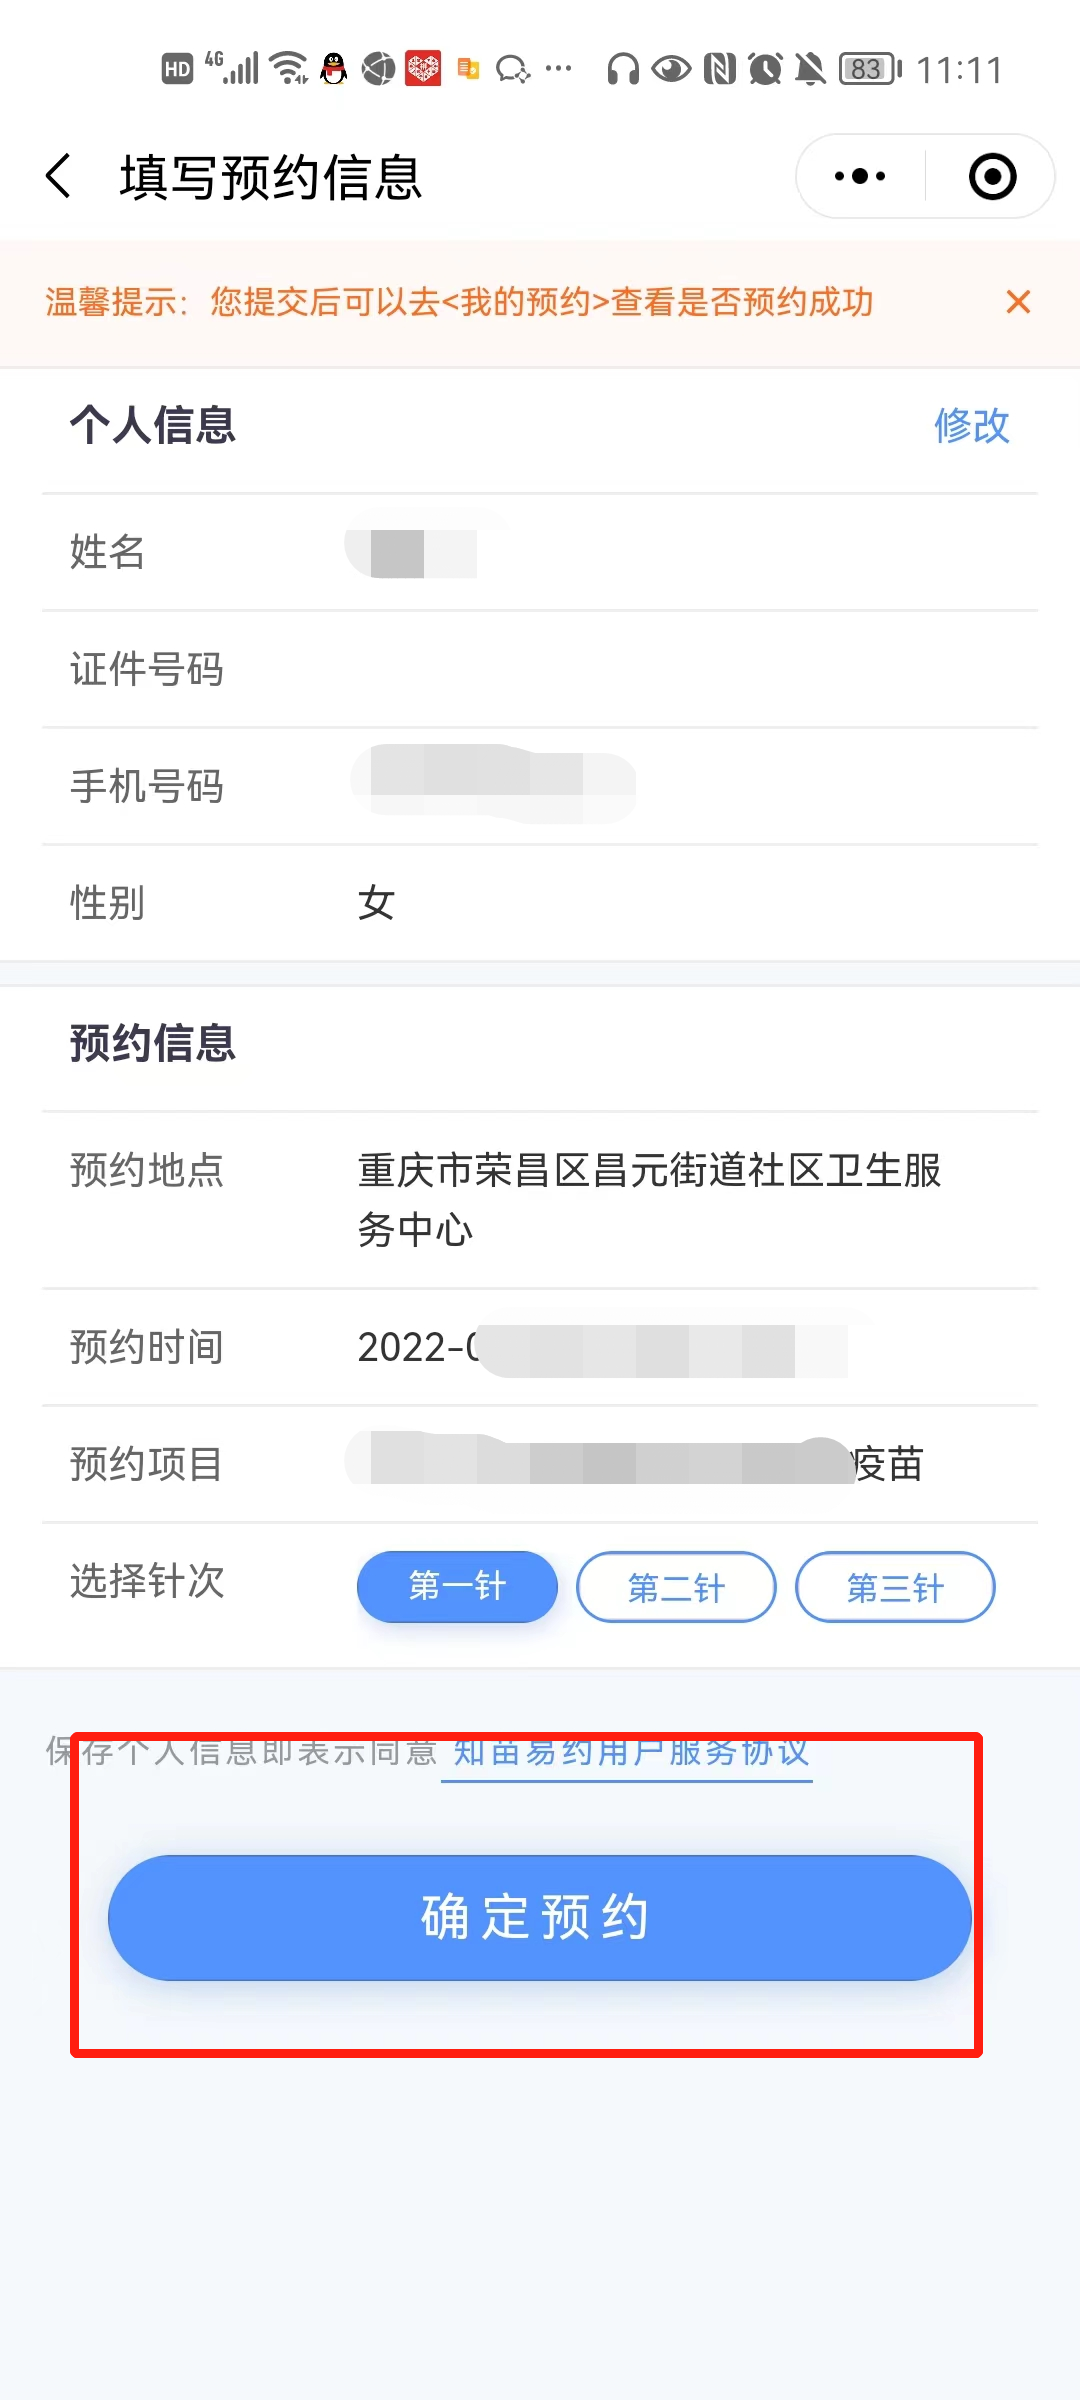The image size is (1080, 2400).
Task: Tap the 预约时间 appointment time row
Action: pos(600,1348)
